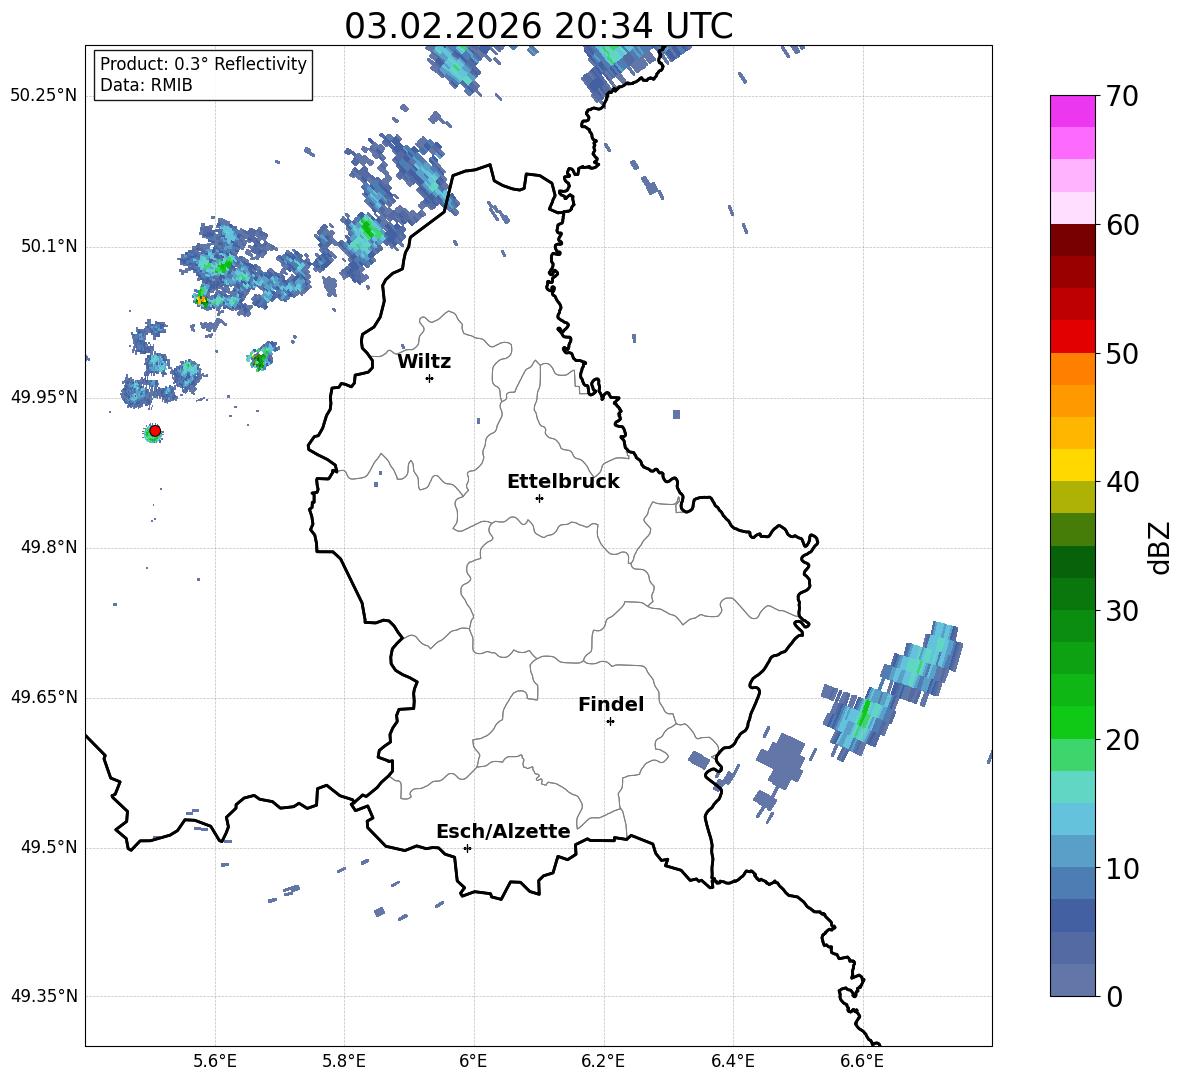Click the Esch/Alzette station label
The height and width of the screenshot is (1081, 1184).
coord(504,831)
